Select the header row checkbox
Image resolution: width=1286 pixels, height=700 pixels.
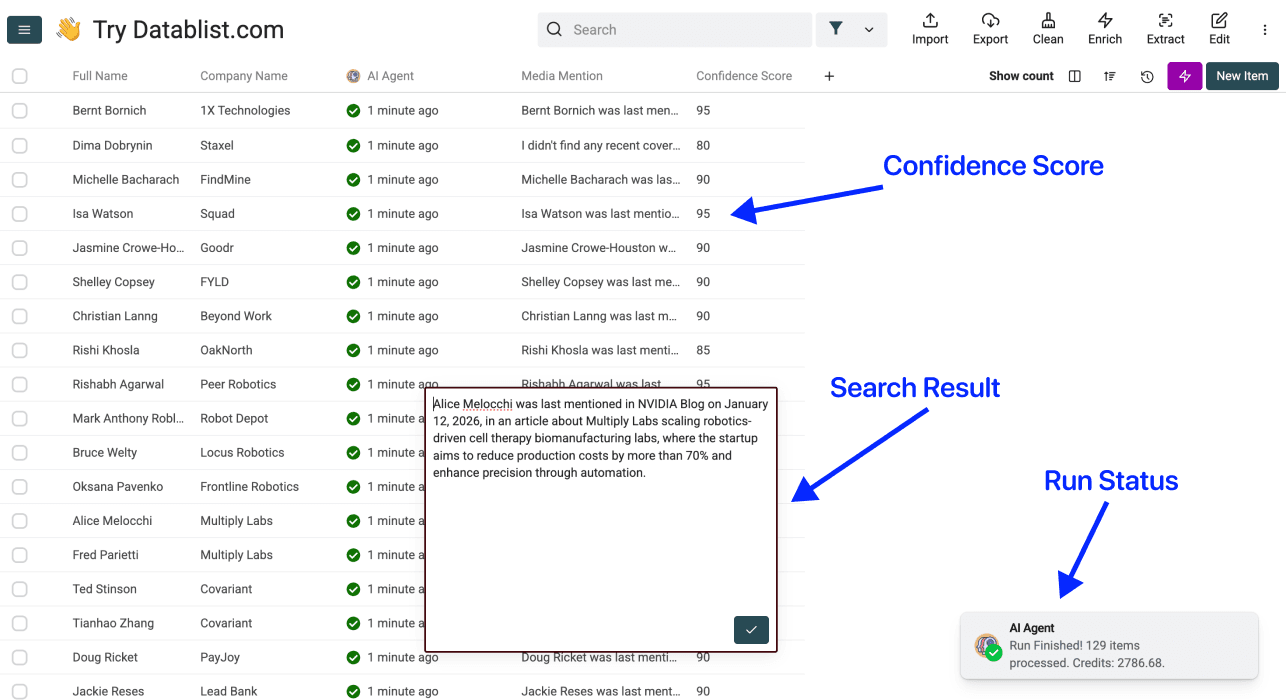19,75
